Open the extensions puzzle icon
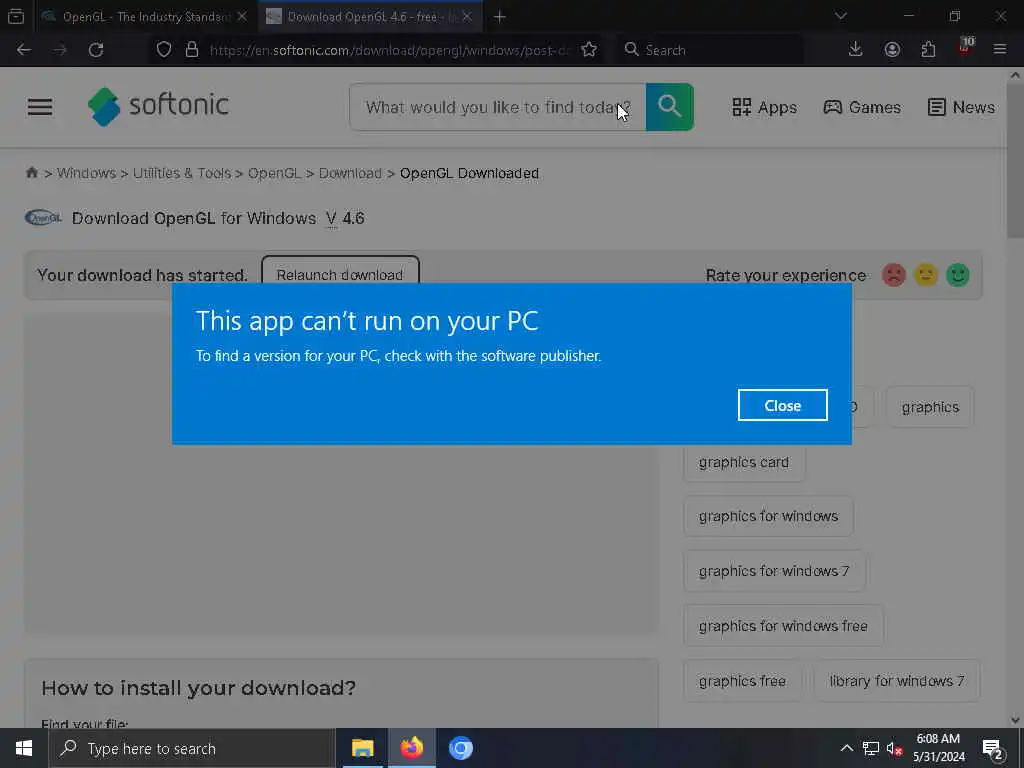The width and height of the screenshot is (1024, 768). pyautogui.click(x=928, y=50)
